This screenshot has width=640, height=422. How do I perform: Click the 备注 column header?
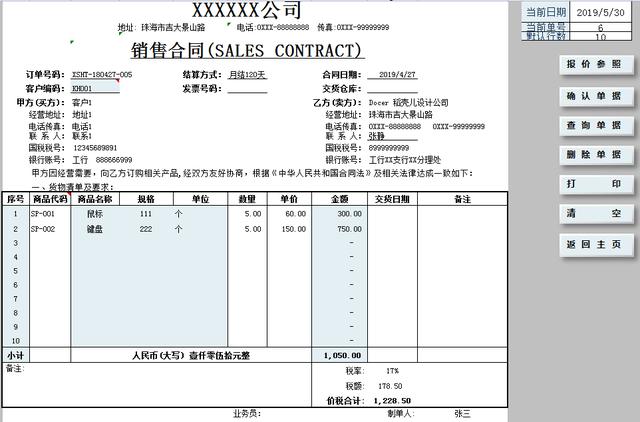pos(462,199)
